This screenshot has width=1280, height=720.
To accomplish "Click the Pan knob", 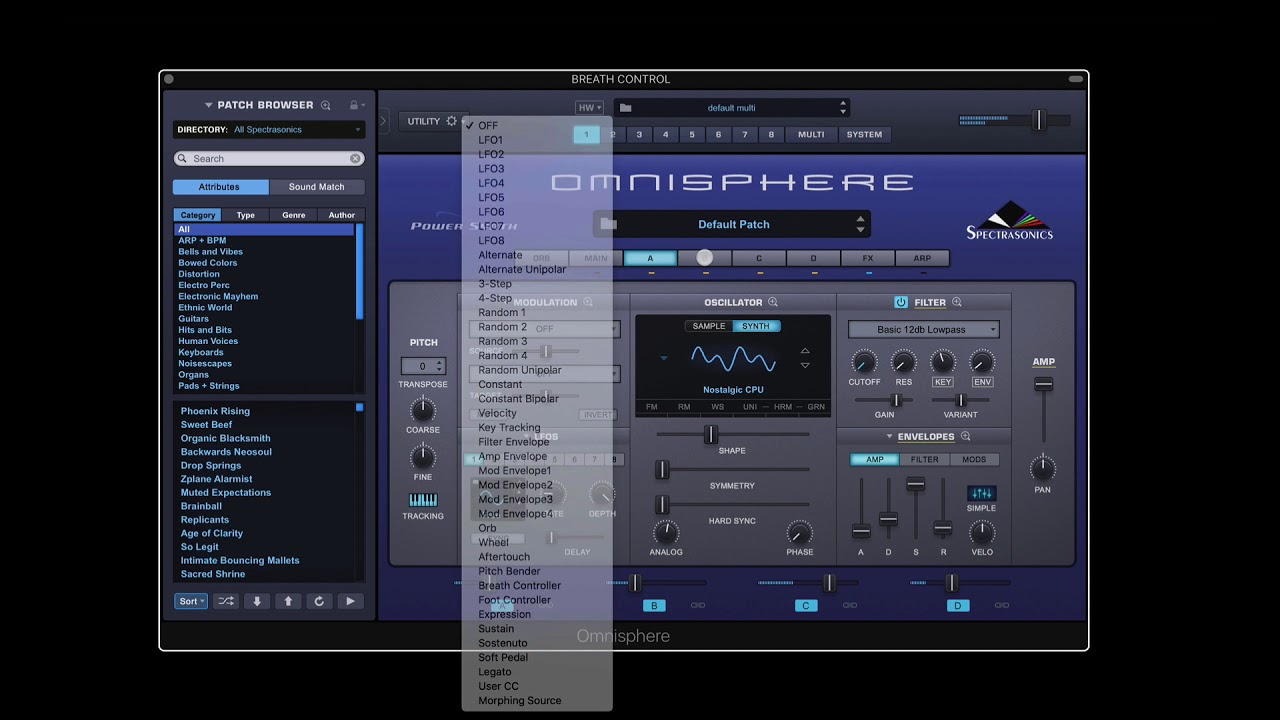I will [1043, 468].
